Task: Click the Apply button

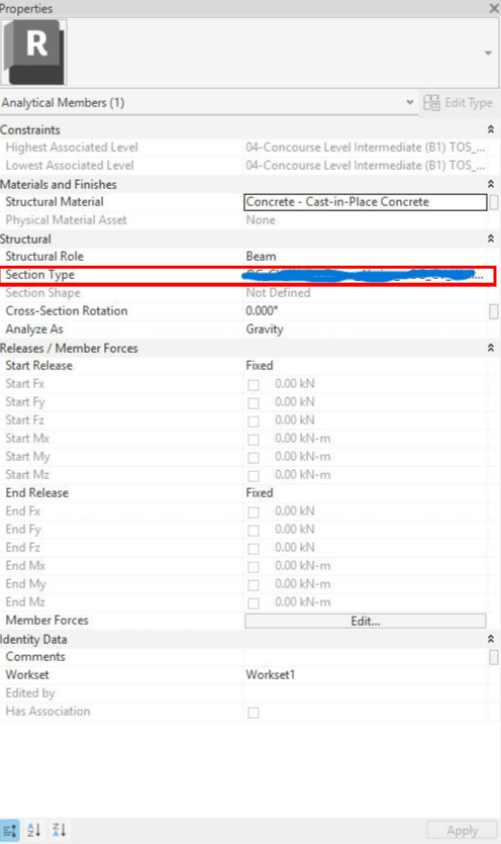Action: (462, 831)
